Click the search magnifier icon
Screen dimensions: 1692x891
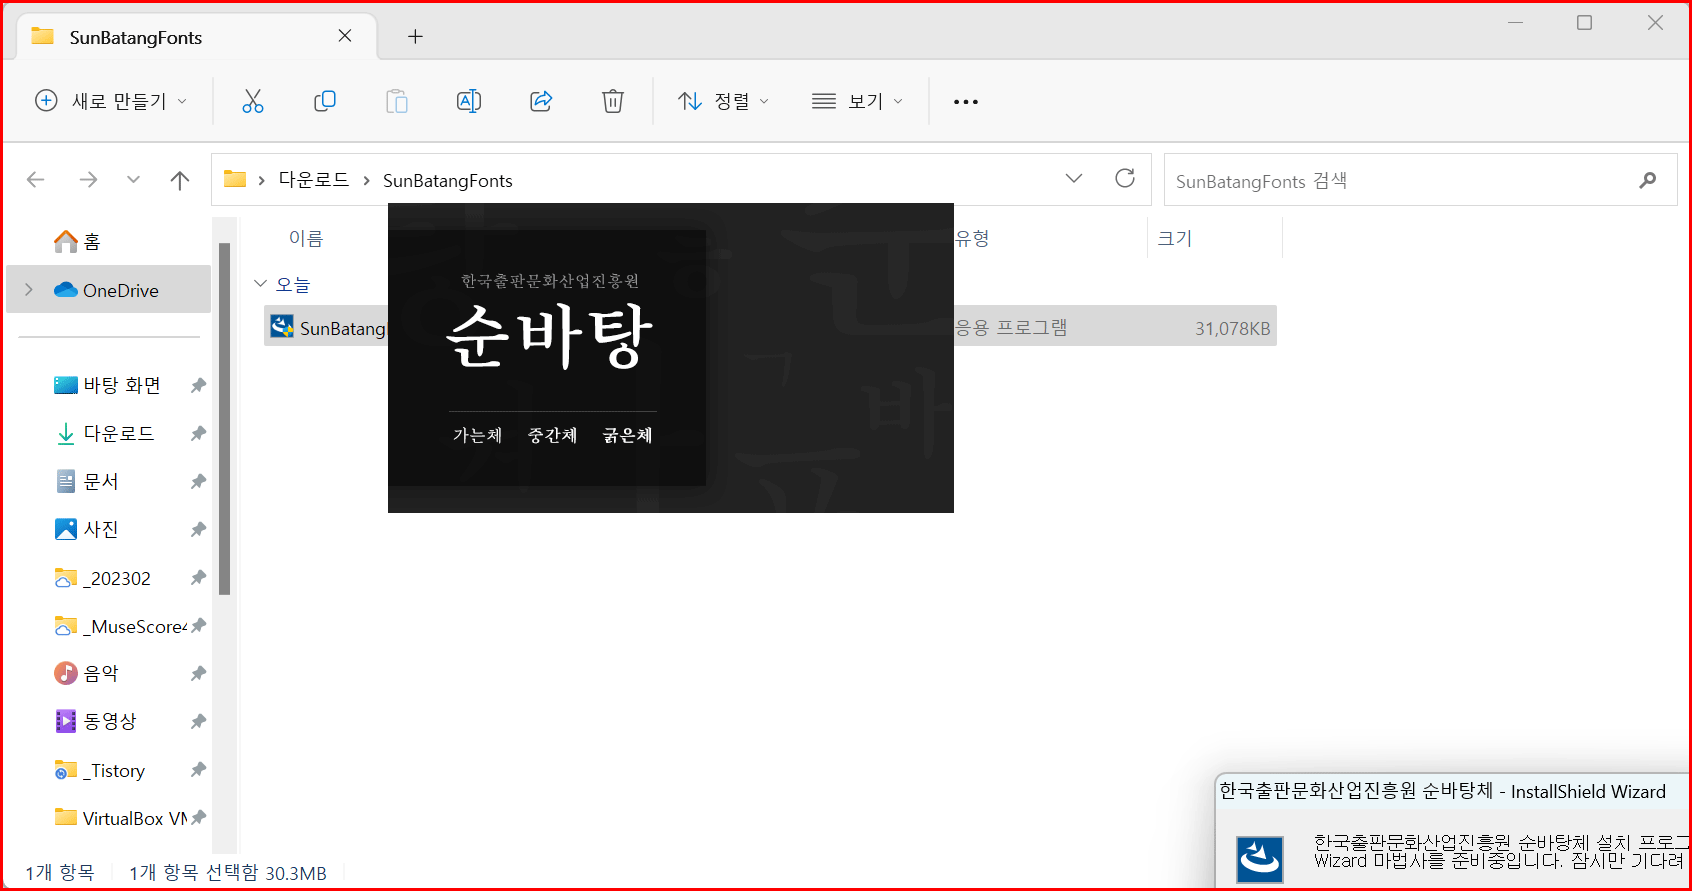click(1648, 181)
